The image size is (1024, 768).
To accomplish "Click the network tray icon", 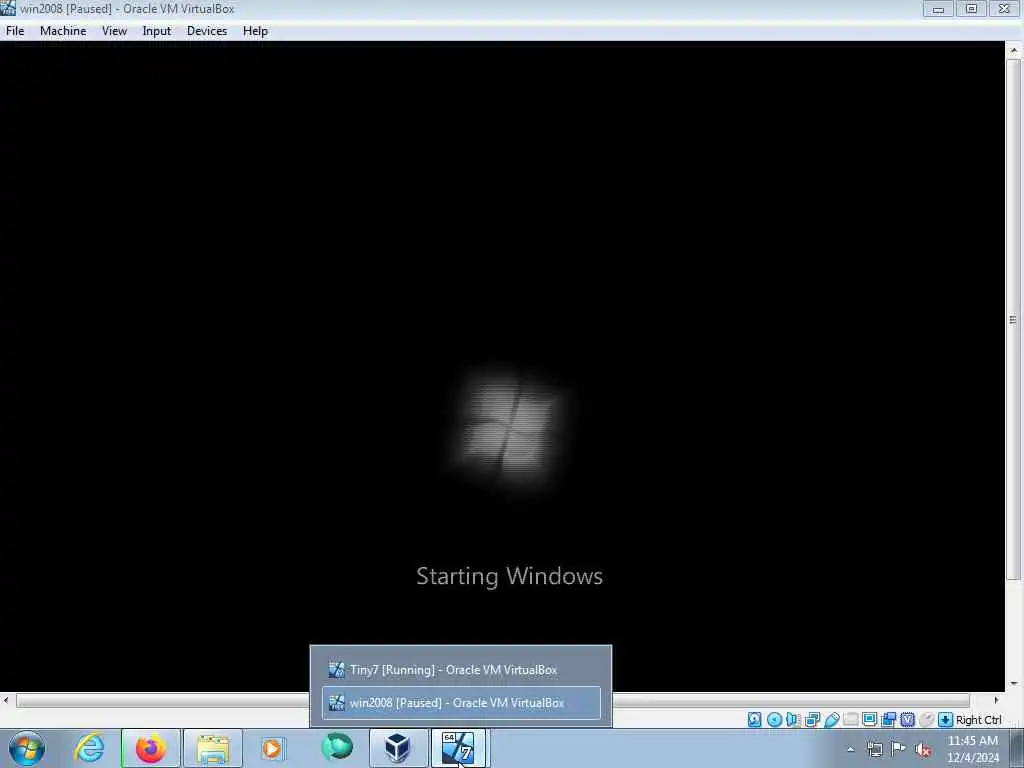I will pos(874,750).
